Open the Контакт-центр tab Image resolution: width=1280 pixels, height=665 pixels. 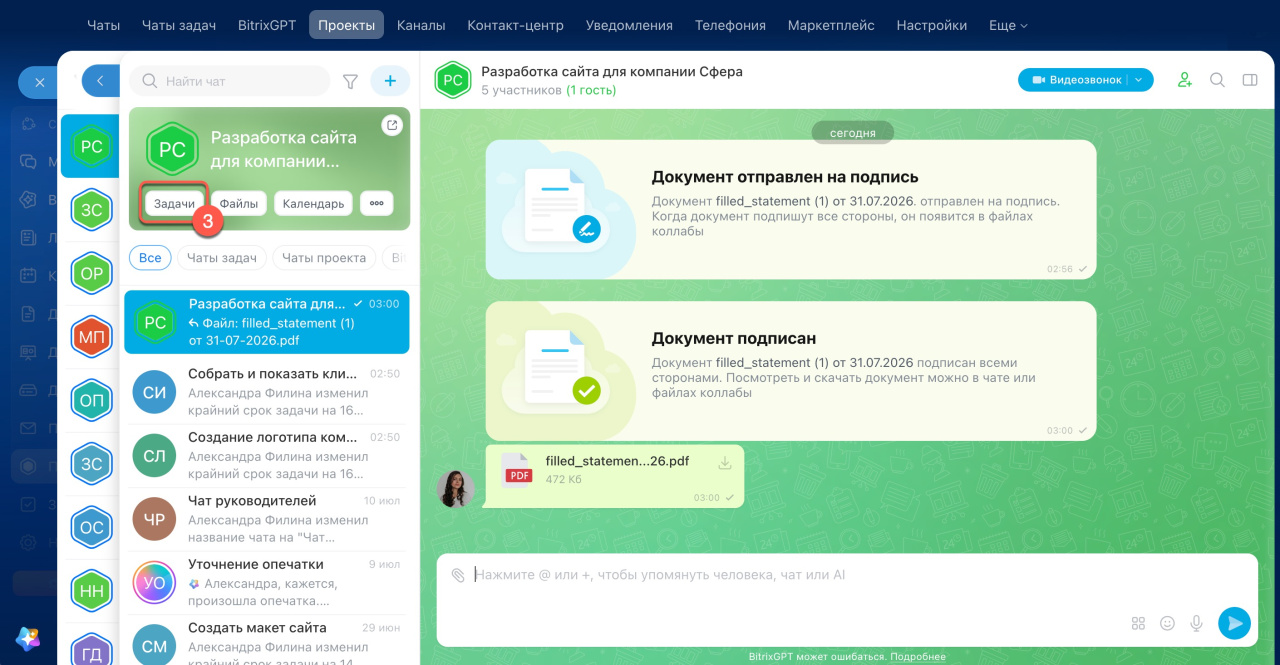coord(515,25)
